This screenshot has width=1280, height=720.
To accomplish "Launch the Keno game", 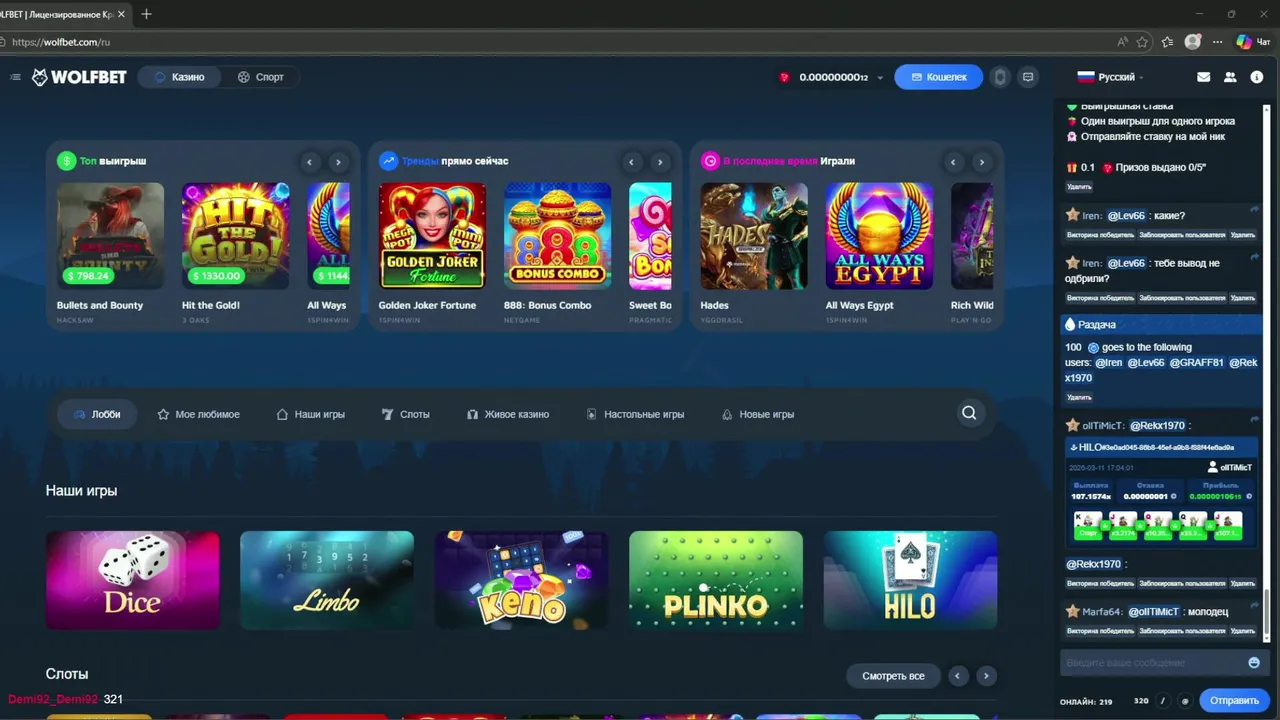I will click(521, 580).
